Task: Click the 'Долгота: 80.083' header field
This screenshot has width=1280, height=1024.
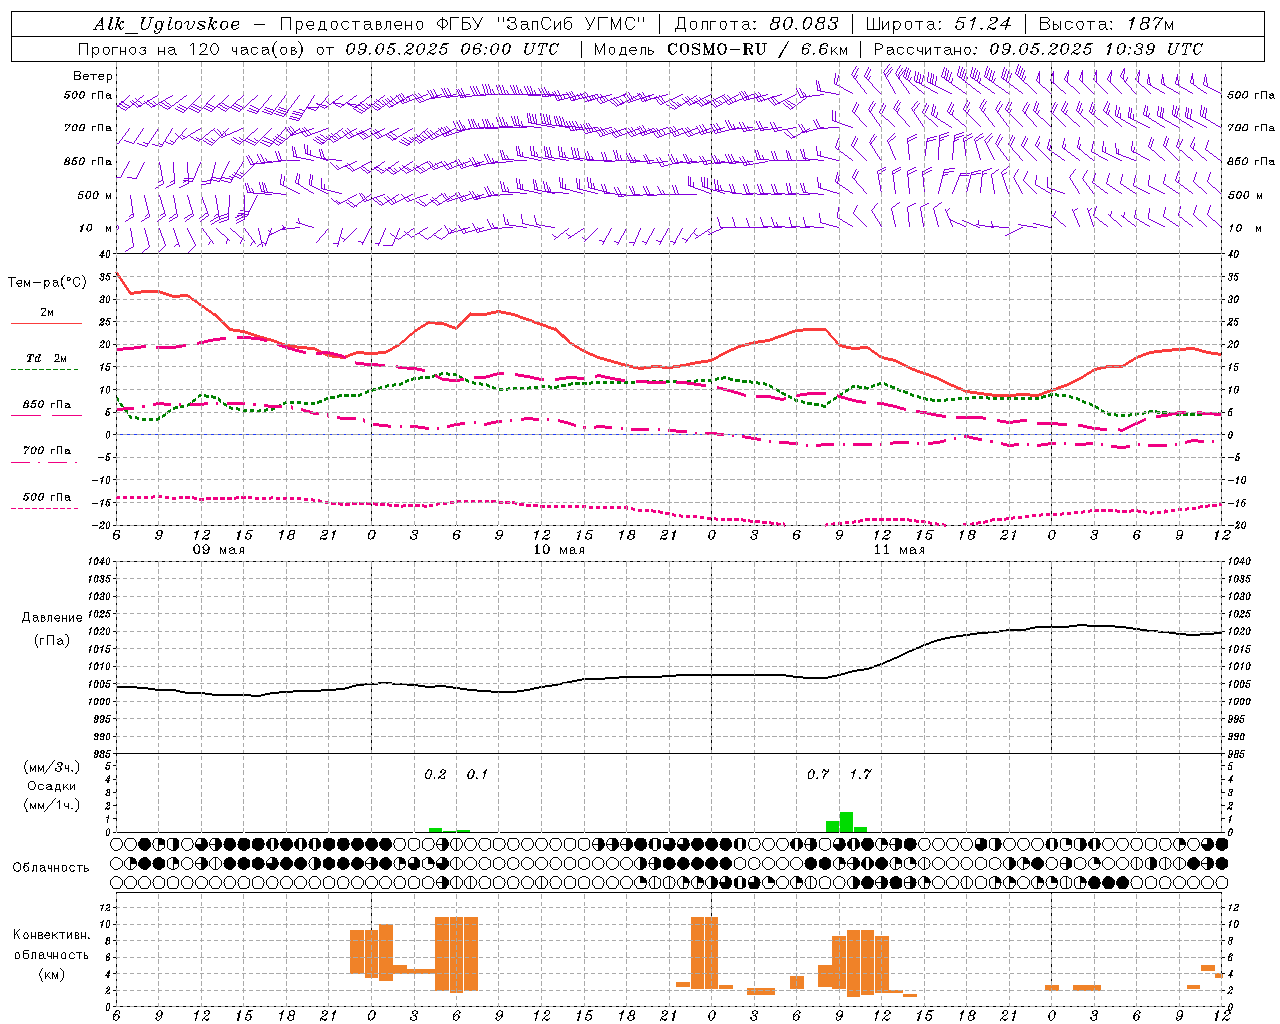Action: click(x=755, y=24)
